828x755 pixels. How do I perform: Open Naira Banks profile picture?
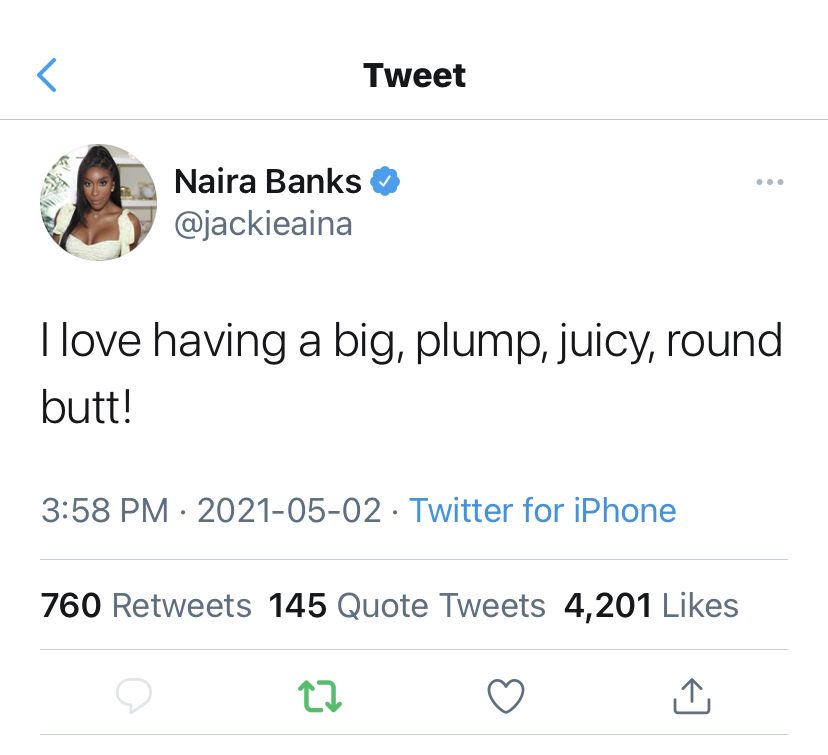[99, 202]
